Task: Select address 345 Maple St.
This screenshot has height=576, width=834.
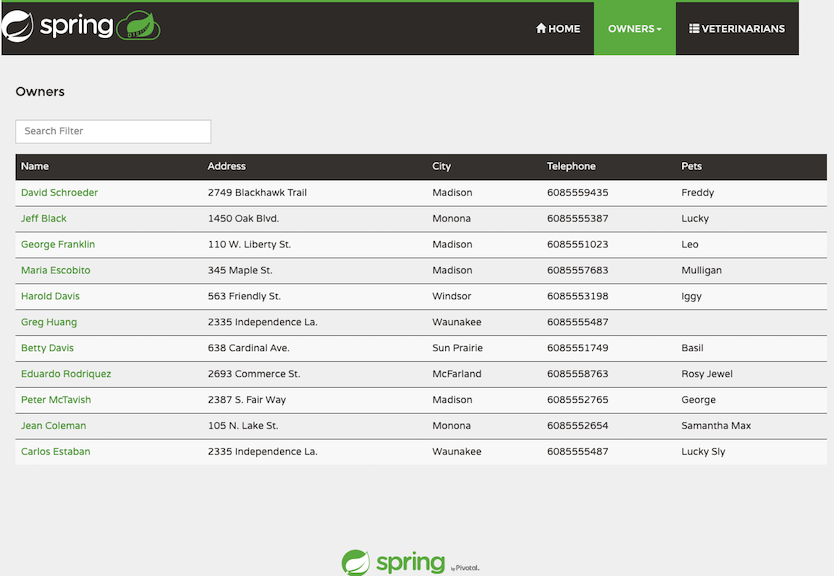Action: pyautogui.click(x=240, y=270)
